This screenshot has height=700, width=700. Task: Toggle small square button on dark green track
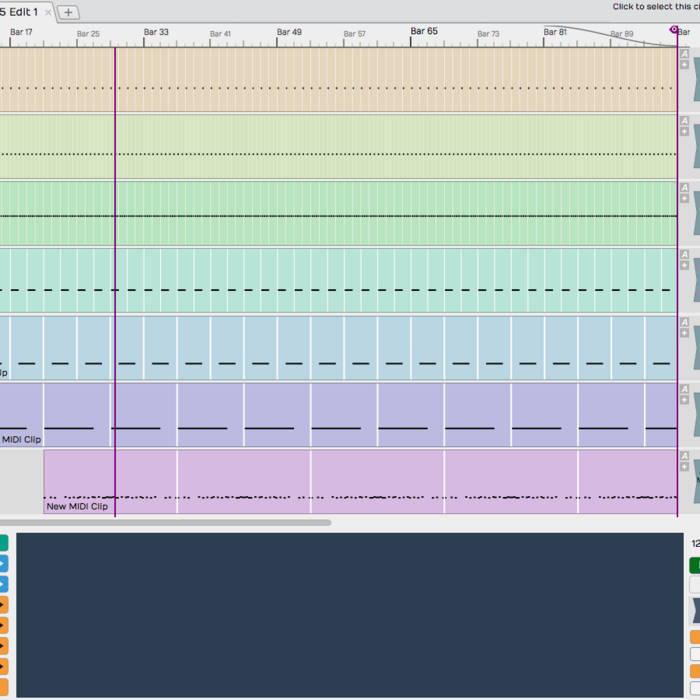click(x=685, y=198)
